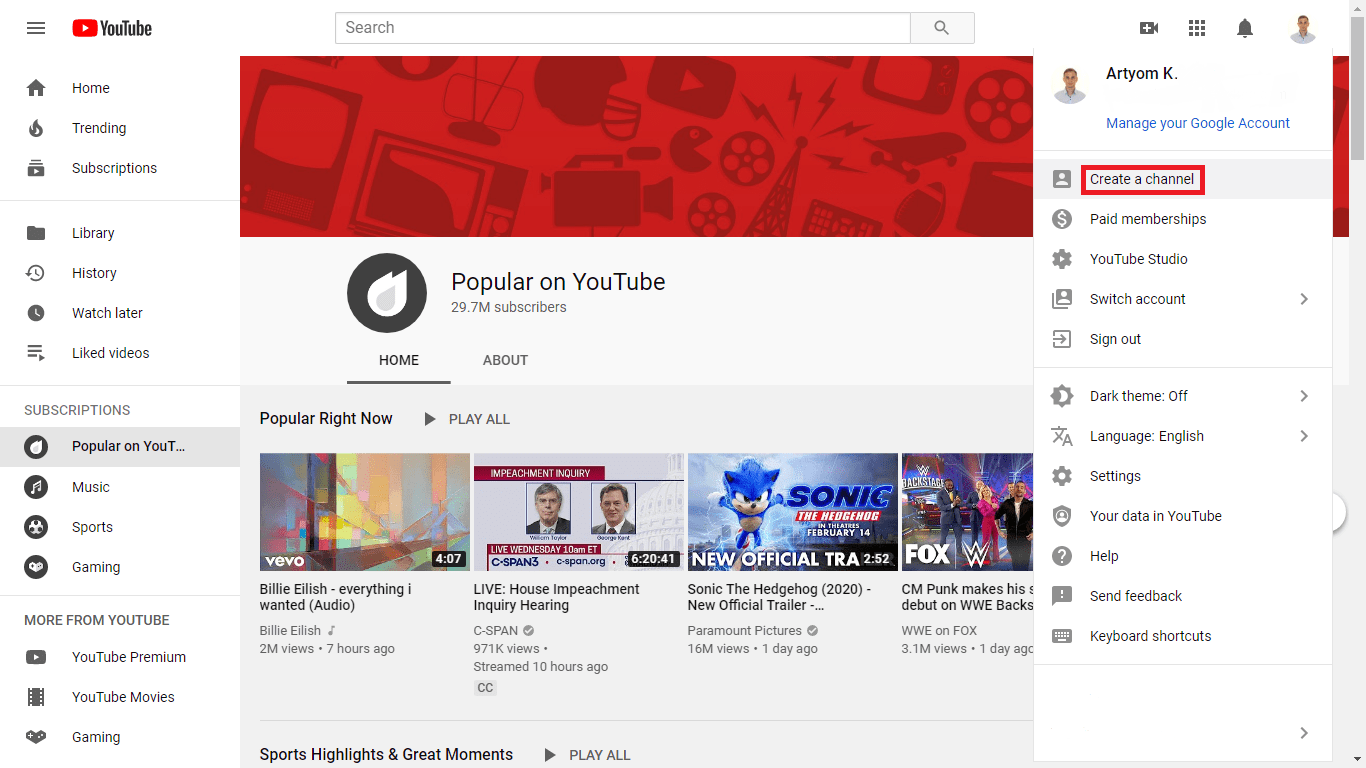
Task: Choose Sign out from account menu
Action: click(1115, 339)
